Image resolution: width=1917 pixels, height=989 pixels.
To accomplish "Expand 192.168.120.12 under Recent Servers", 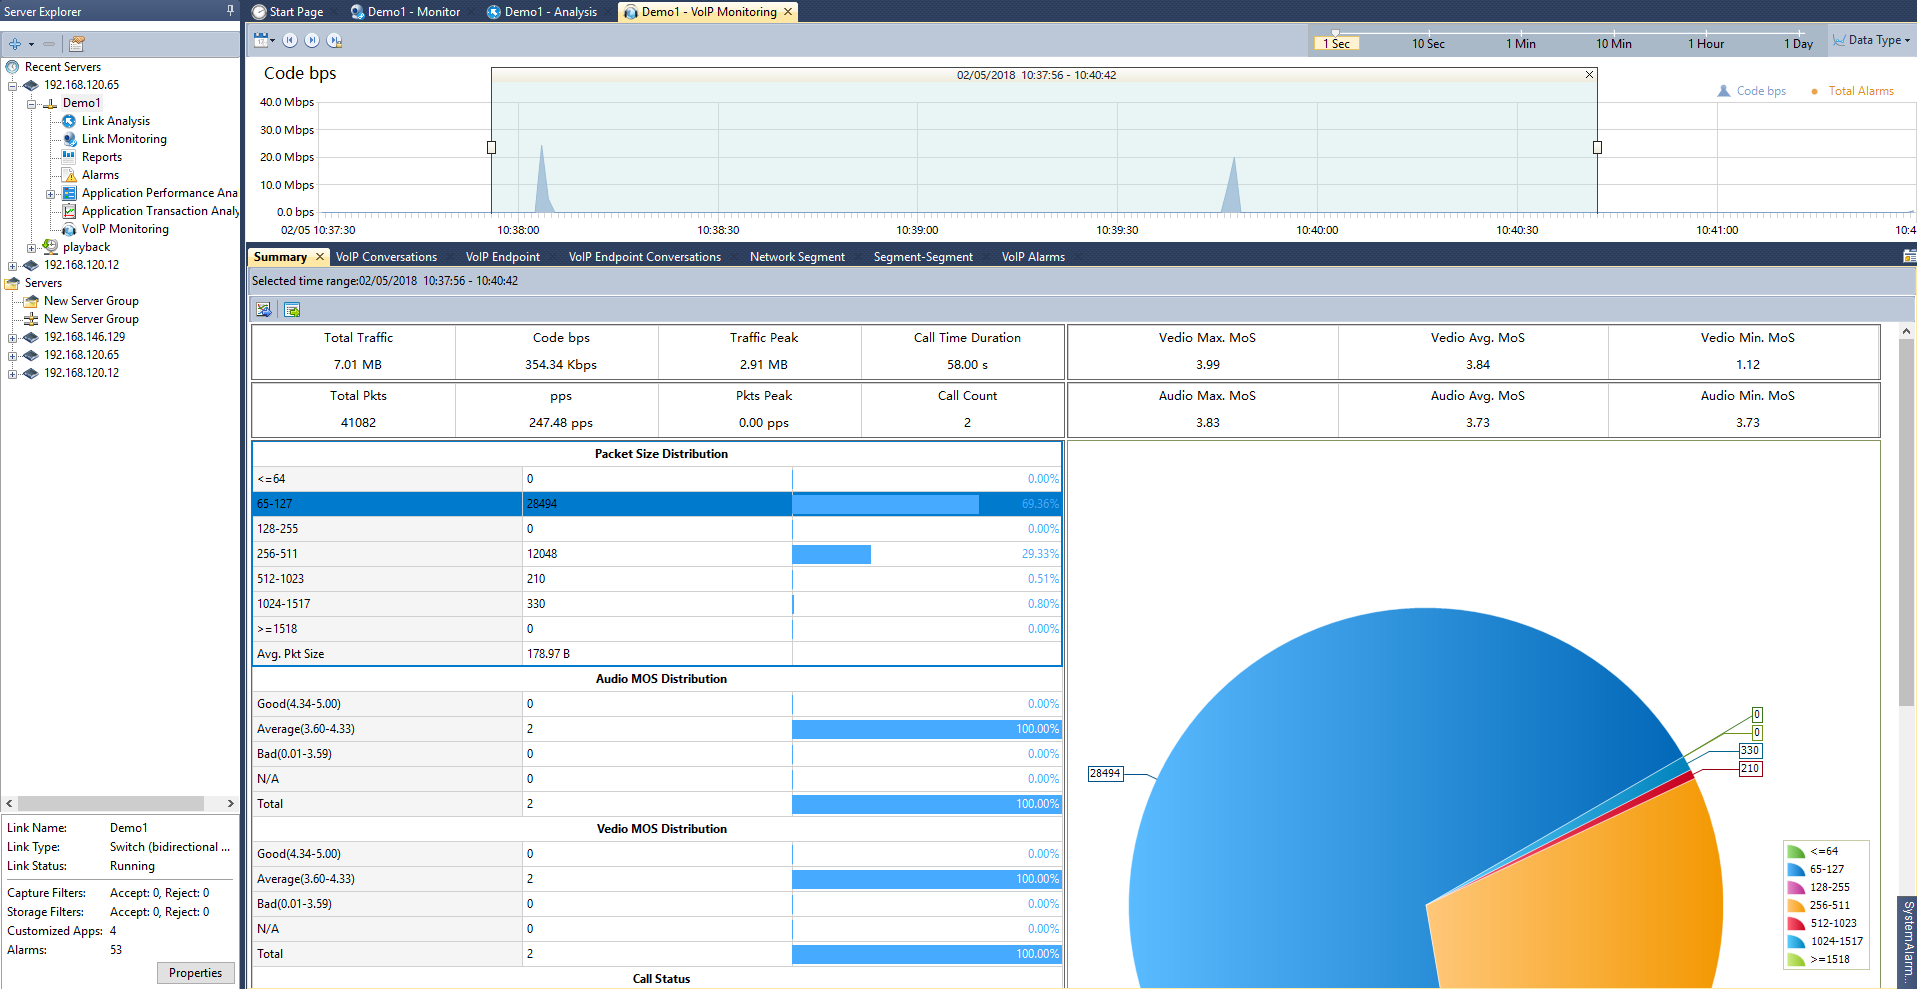I will pos(12,265).
